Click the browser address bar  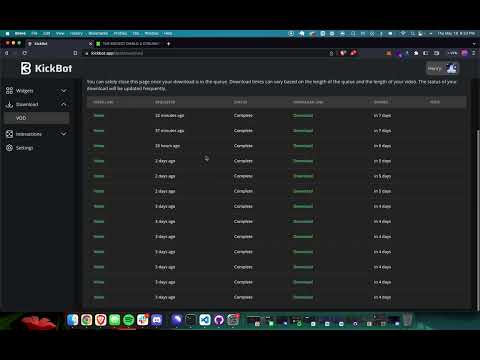[207, 53]
